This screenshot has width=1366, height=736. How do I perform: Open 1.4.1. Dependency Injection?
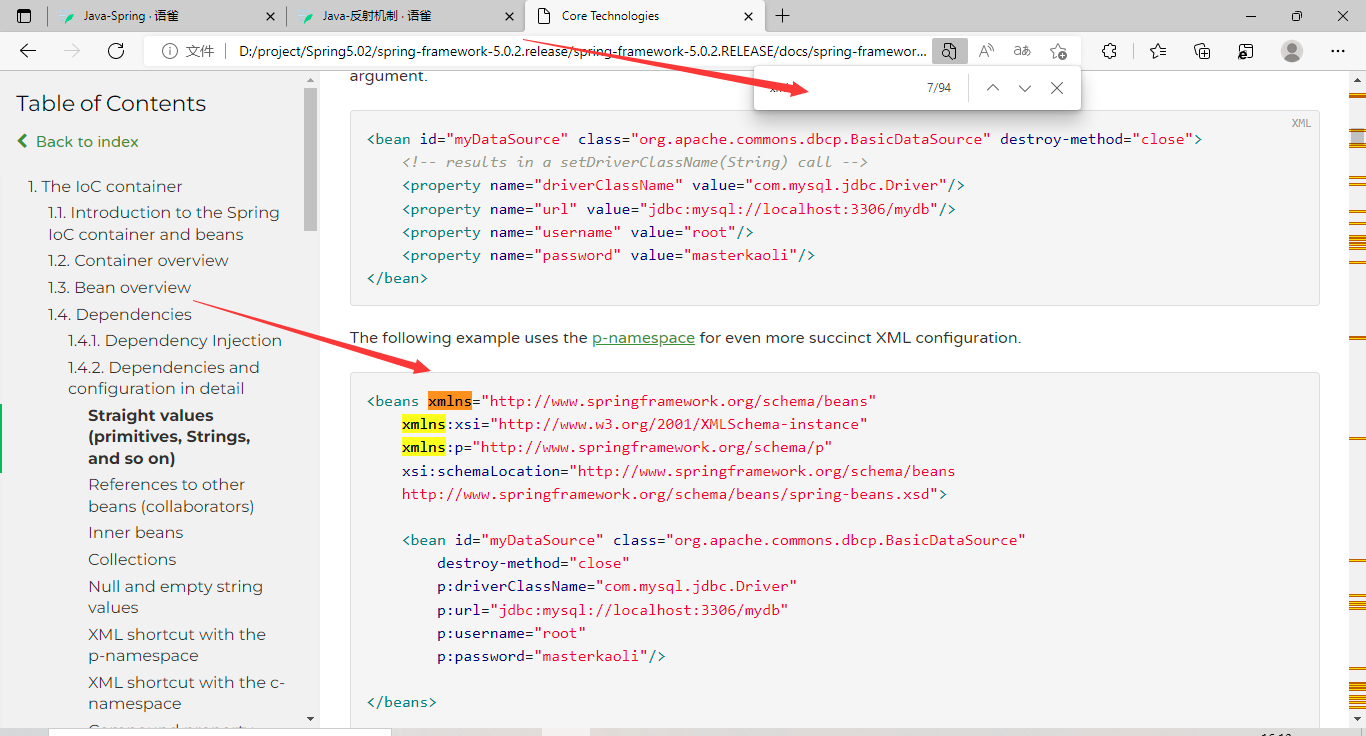click(x=175, y=340)
